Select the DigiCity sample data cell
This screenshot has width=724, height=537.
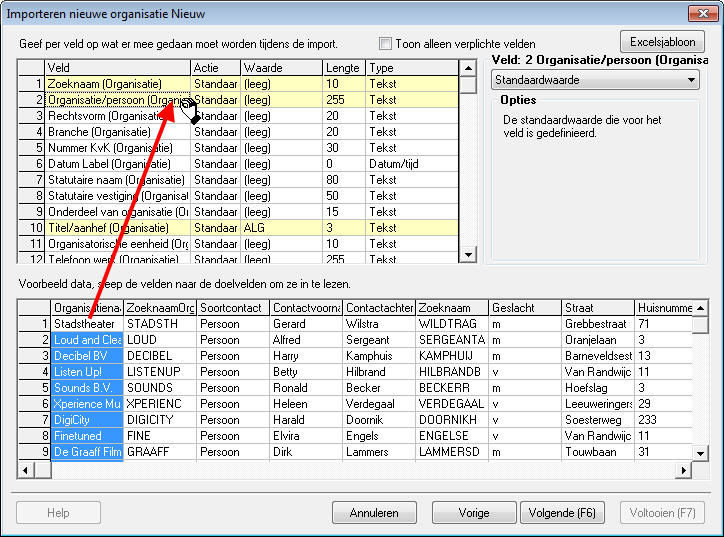tap(87, 420)
